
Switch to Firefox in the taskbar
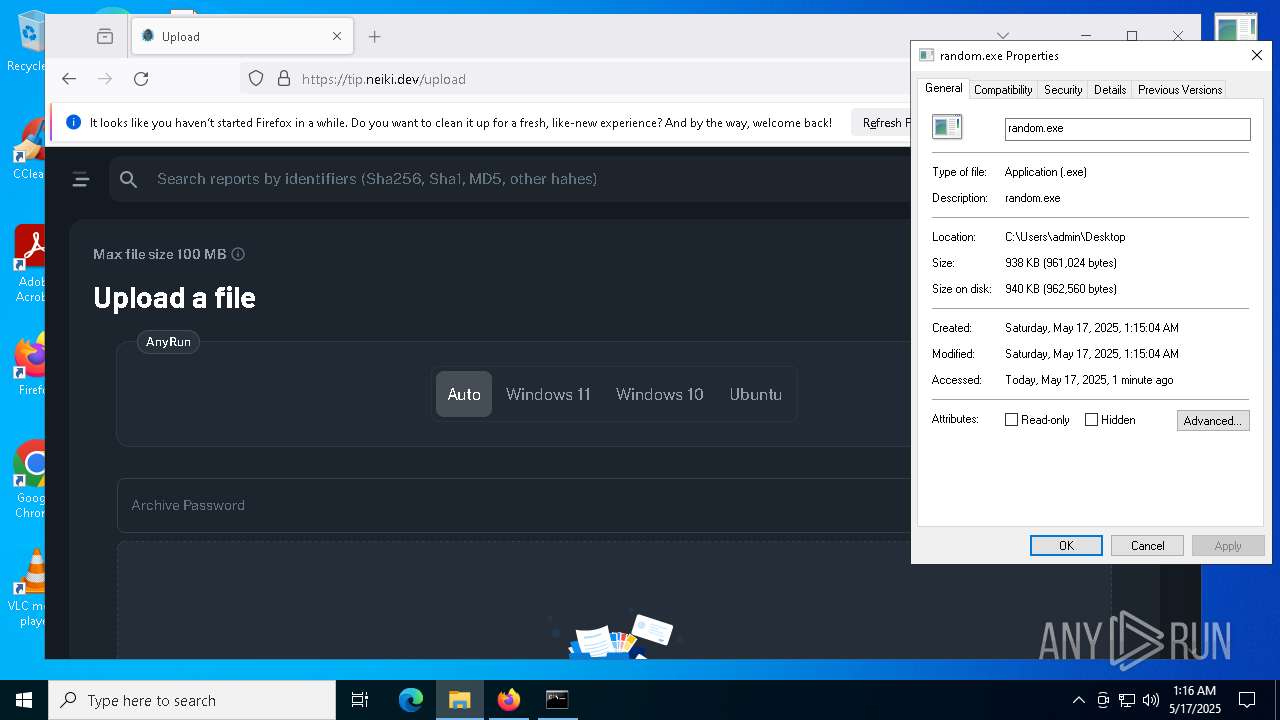click(508, 700)
